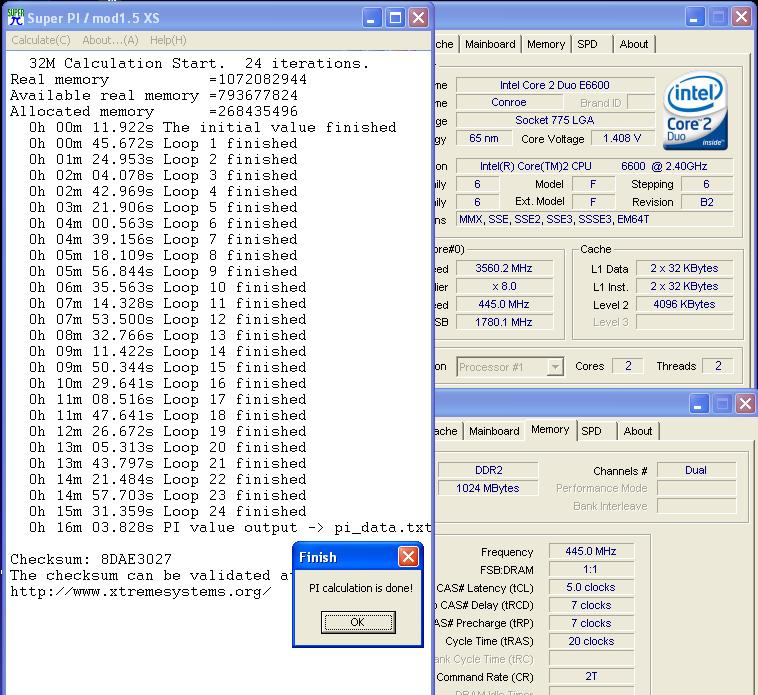The image size is (758, 695).
Task: Select SPD tab in lower CPU-Z window
Action: coord(591,431)
